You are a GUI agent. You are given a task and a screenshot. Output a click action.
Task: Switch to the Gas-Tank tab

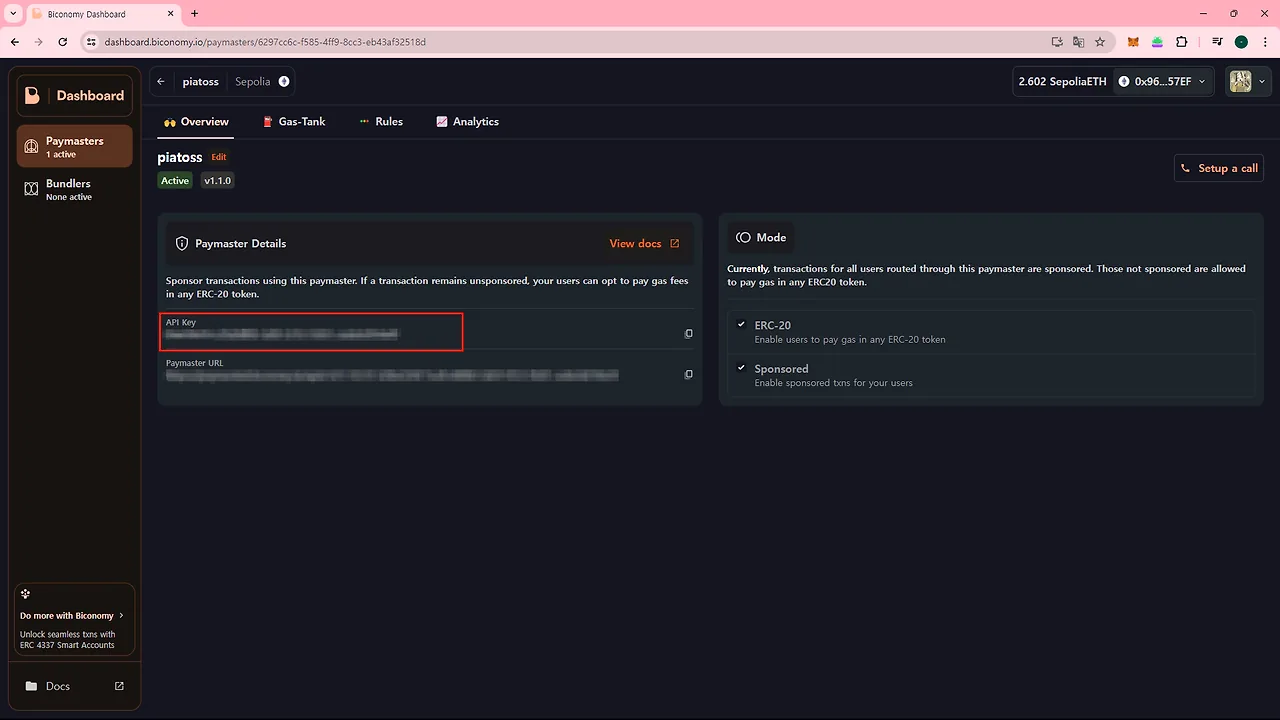294,122
